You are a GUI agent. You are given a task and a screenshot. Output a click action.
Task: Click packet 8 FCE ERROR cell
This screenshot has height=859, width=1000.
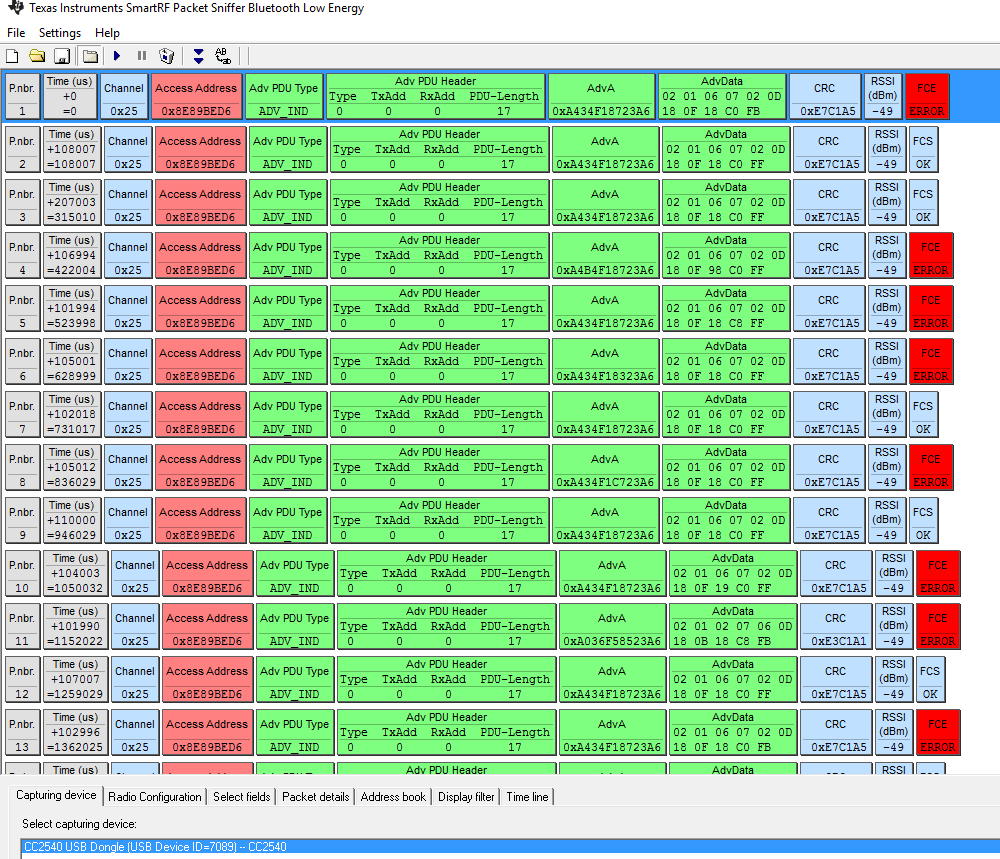click(930, 467)
